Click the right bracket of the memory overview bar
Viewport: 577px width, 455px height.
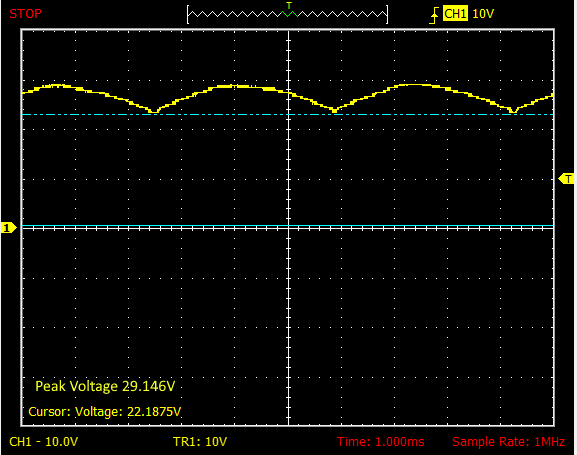[x=386, y=15]
